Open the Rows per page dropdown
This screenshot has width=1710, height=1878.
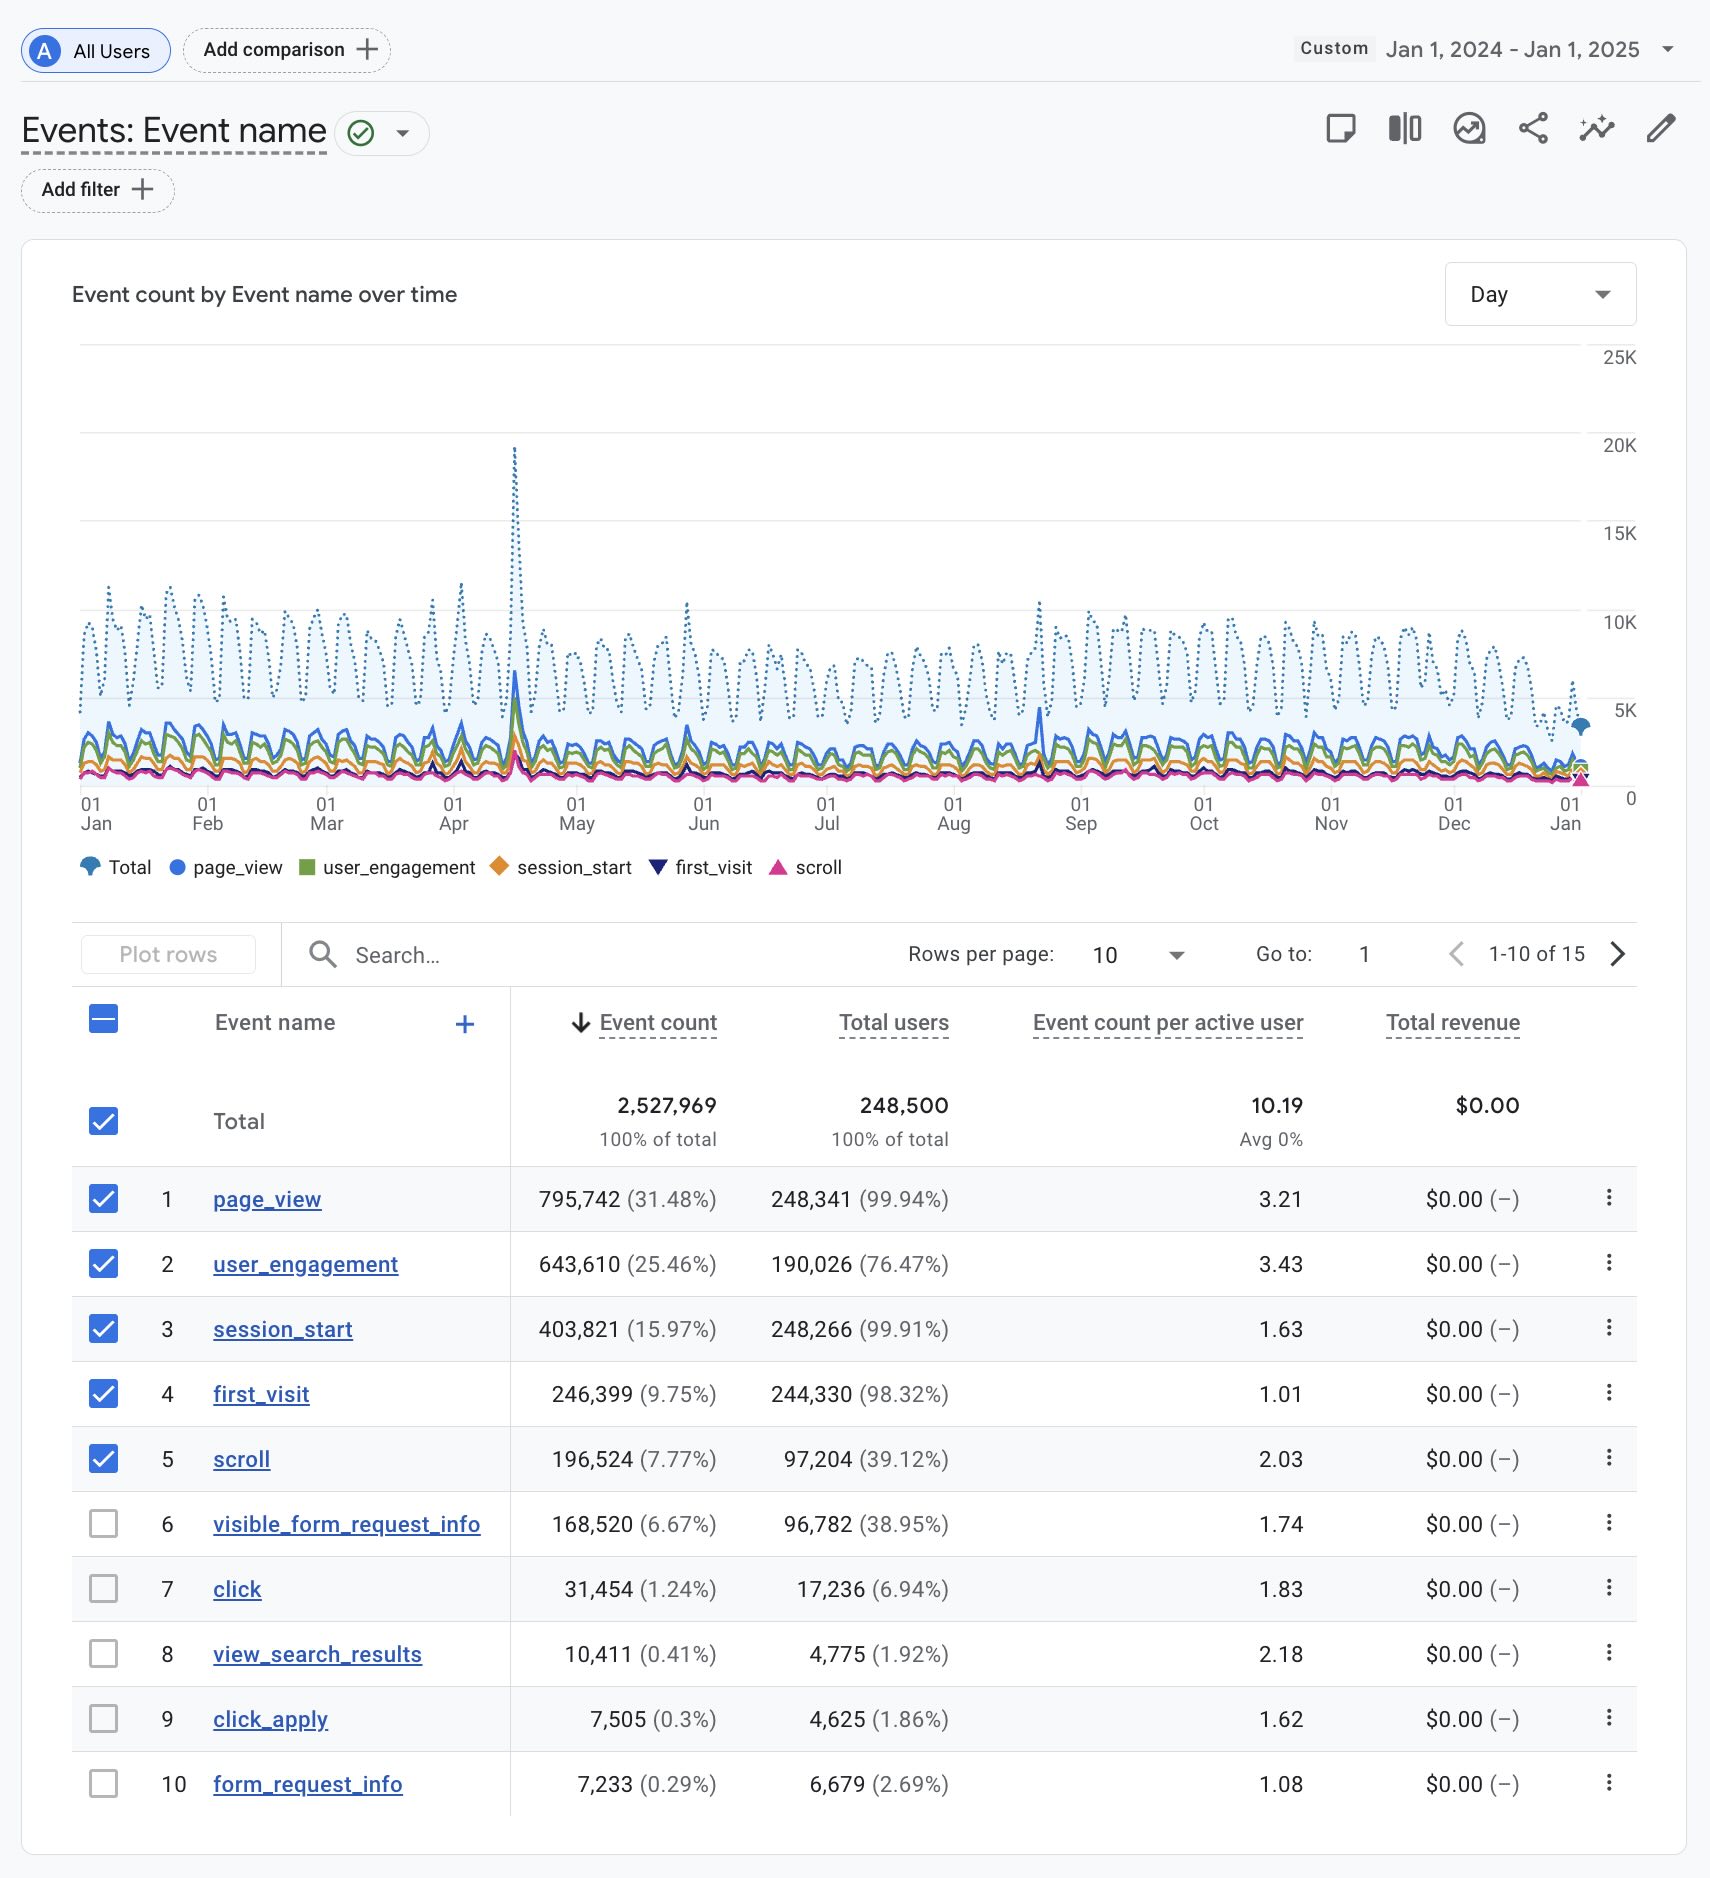[1138, 955]
